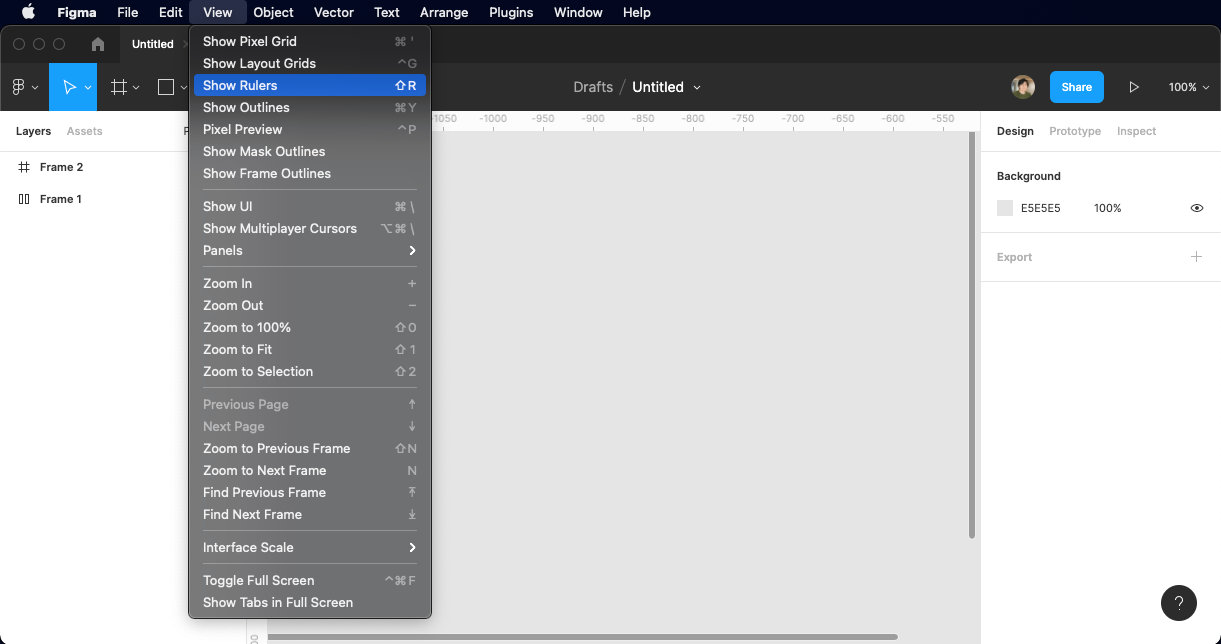Choose Zoom to Next Frame
The image size is (1221, 644).
(x=310, y=470)
